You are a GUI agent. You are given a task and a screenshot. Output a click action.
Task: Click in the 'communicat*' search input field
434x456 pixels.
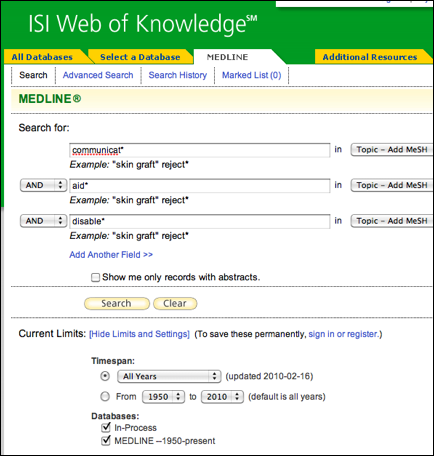point(200,150)
